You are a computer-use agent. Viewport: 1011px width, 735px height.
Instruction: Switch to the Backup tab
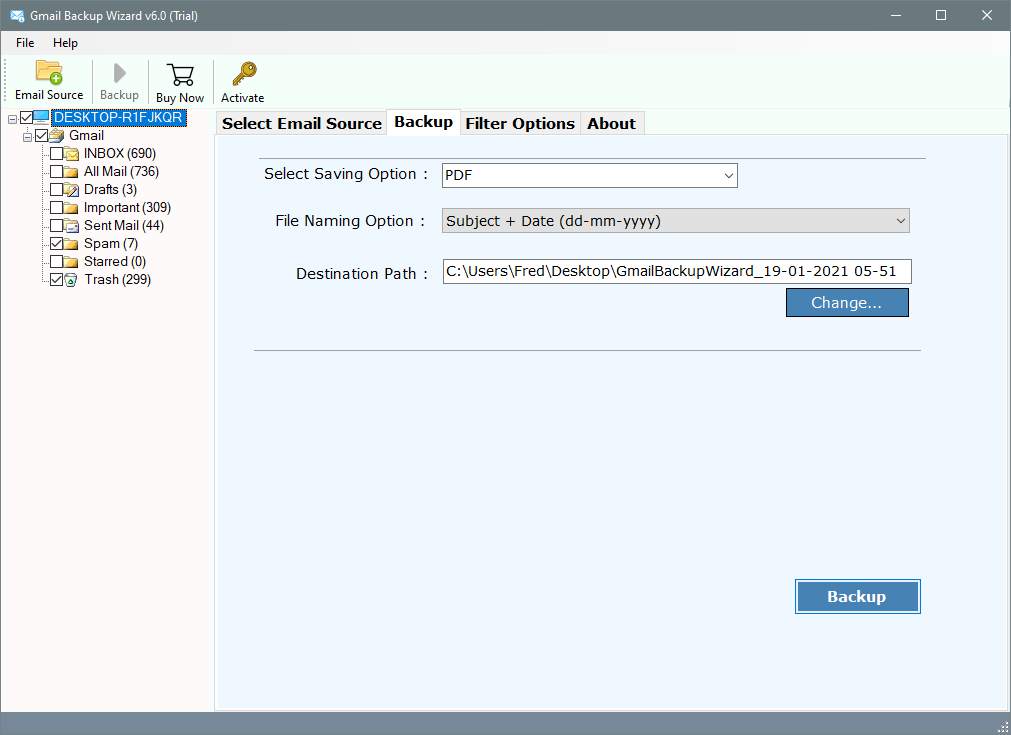point(423,122)
